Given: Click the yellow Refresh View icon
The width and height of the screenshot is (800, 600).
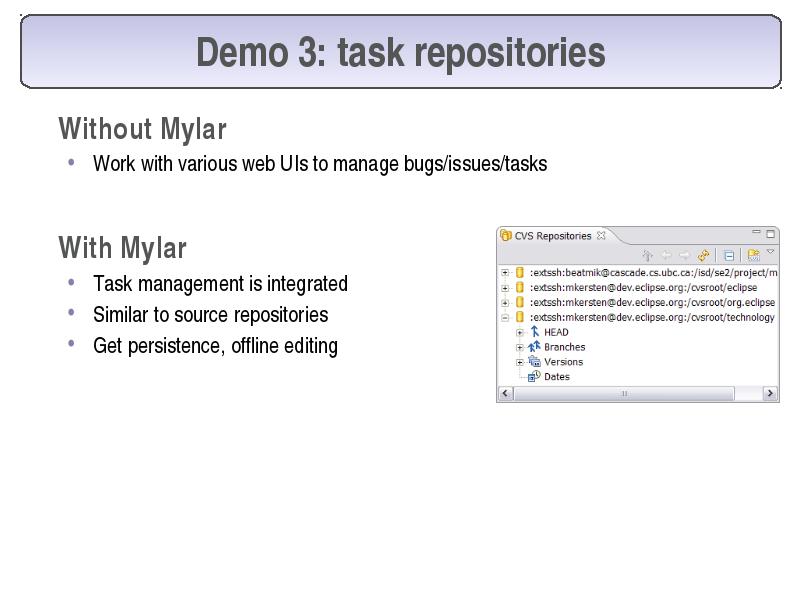Looking at the screenshot, I should click(x=704, y=255).
